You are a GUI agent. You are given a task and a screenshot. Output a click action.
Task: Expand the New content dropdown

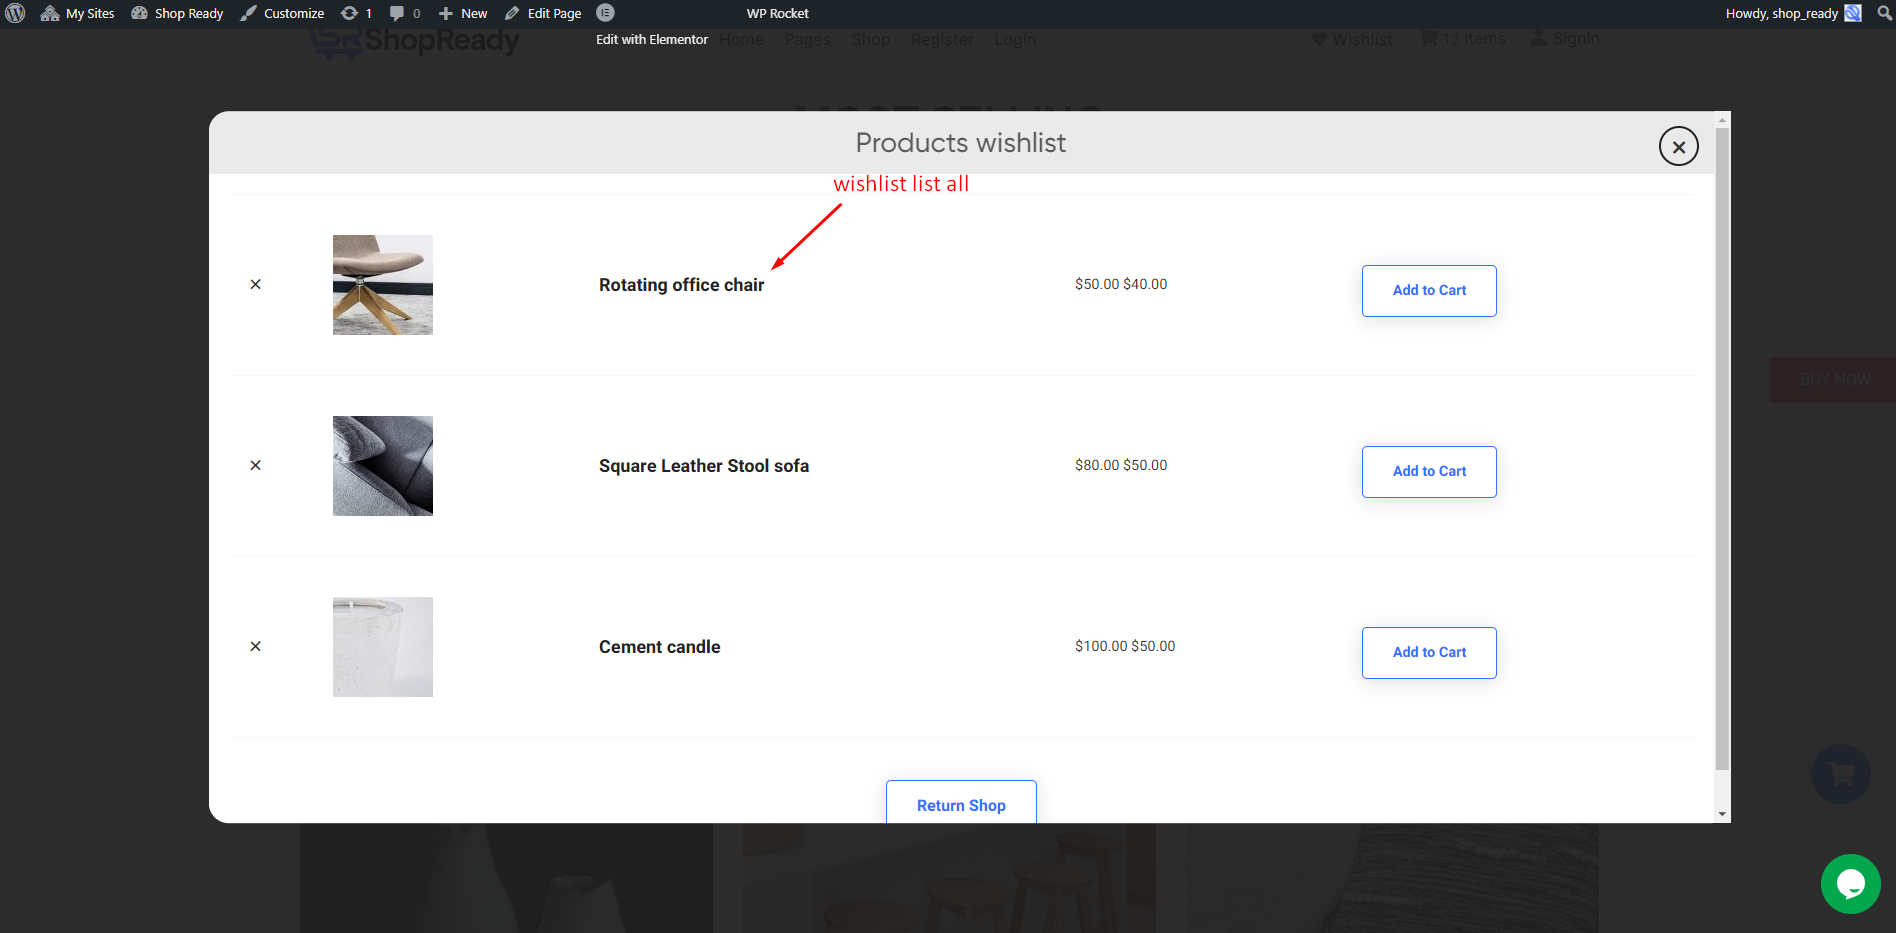point(463,13)
